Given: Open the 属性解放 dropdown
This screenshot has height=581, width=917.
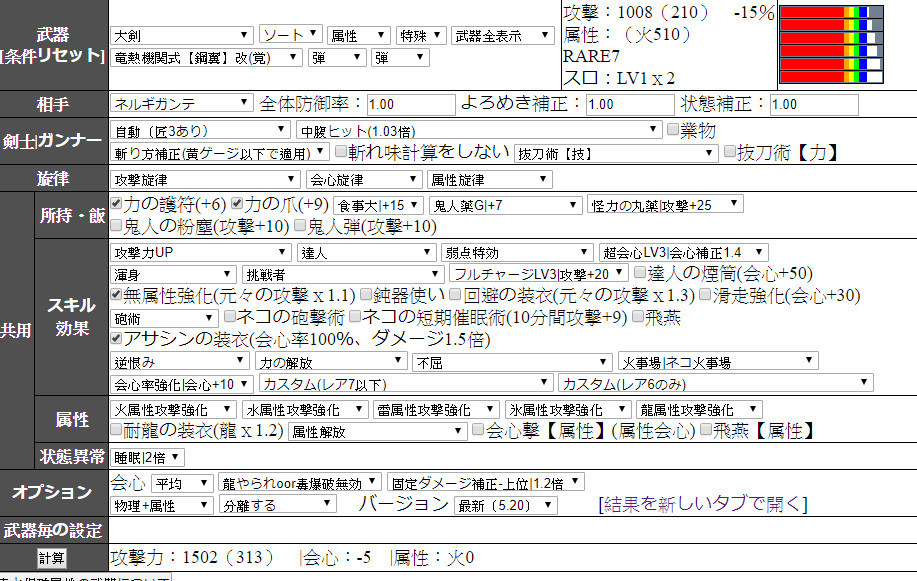Looking at the screenshot, I should click(377, 432).
